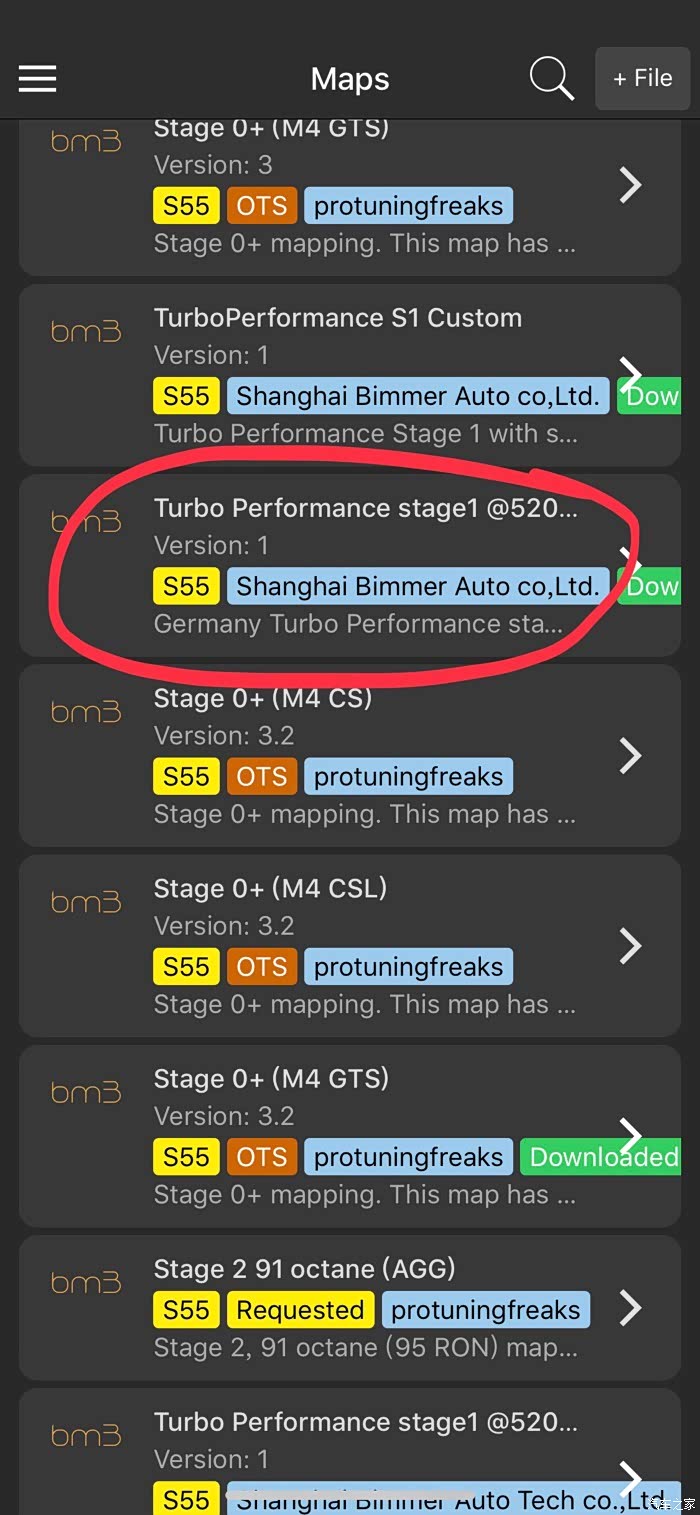Expand the Stage 0+ (M4 CS) map chevron
Viewport: 700px width, 1515px height.
[630, 756]
